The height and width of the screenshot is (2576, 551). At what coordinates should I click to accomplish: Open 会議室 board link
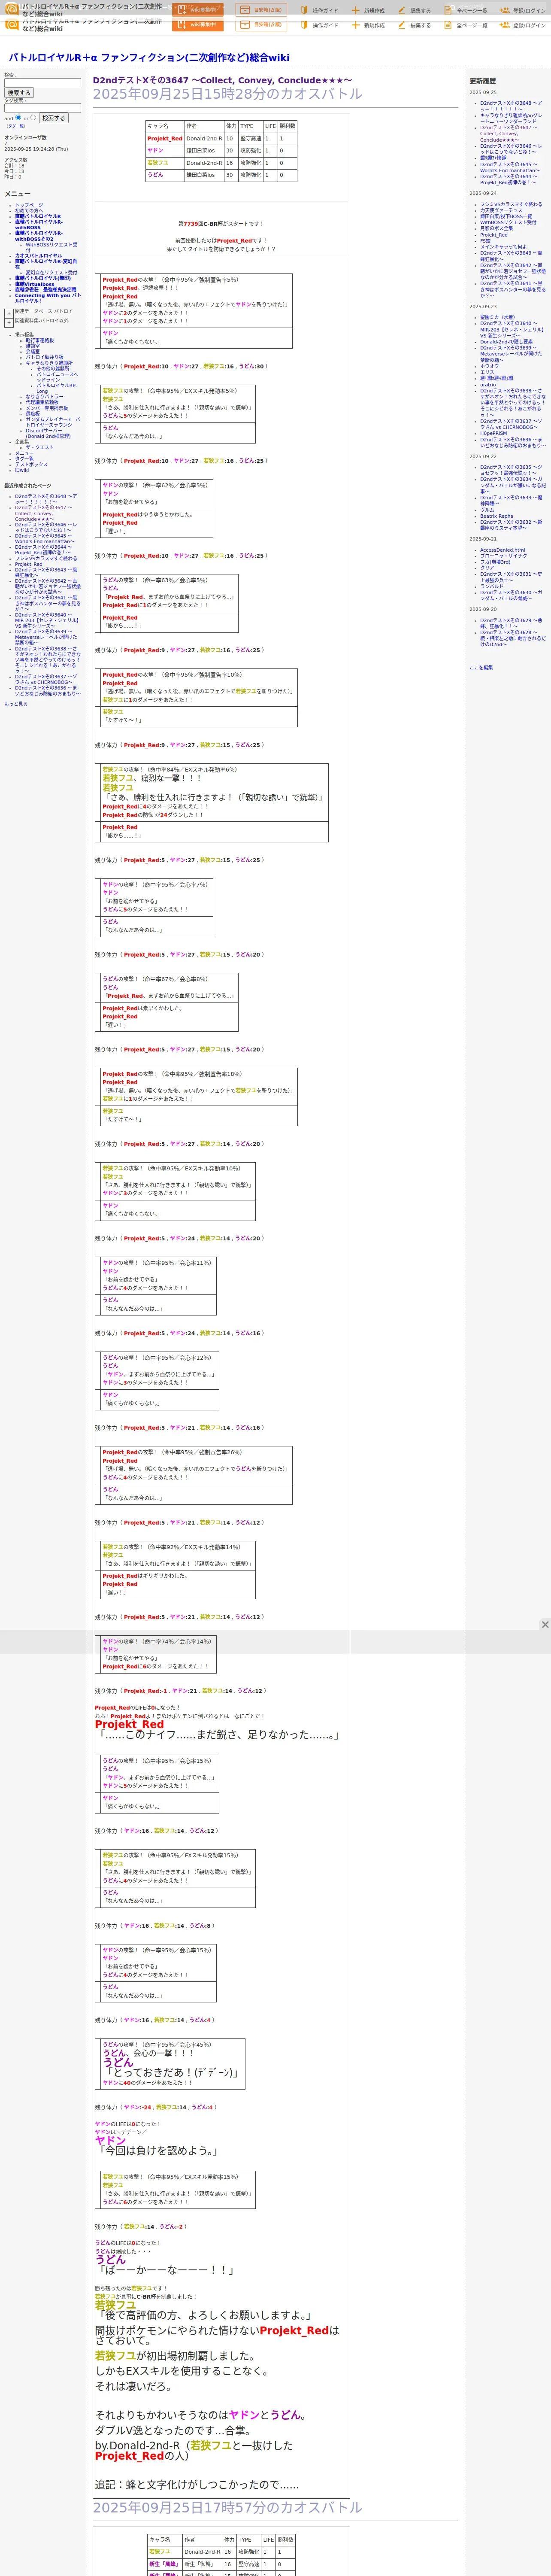tap(33, 352)
